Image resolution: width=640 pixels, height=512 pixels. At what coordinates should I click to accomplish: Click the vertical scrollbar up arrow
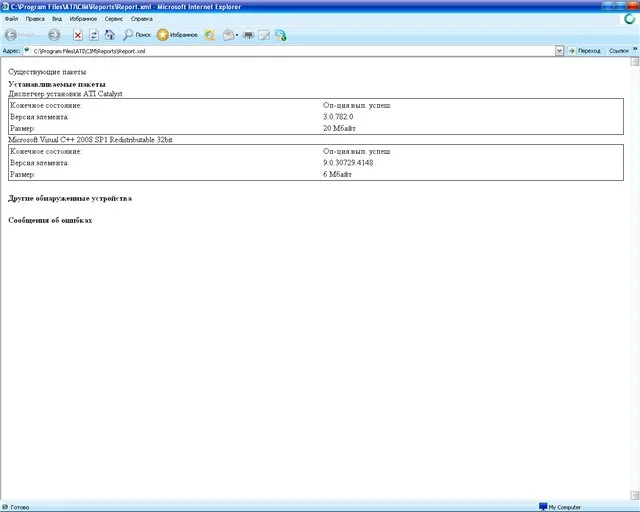point(635,62)
